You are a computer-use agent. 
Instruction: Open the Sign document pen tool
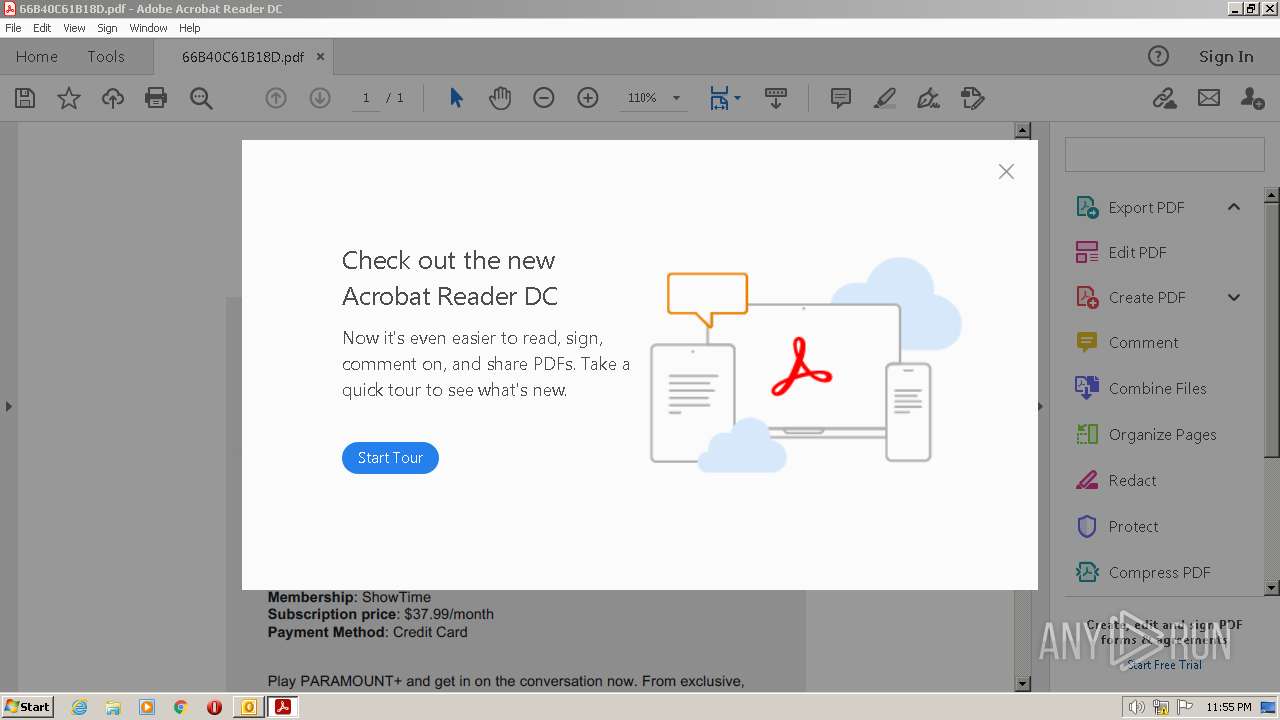click(x=929, y=98)
